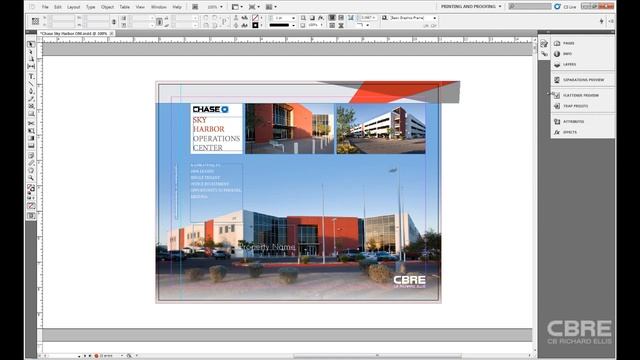Open the View menu

140,7
